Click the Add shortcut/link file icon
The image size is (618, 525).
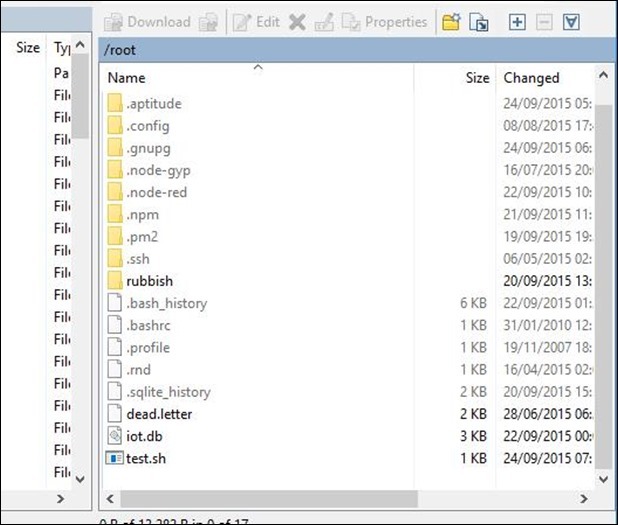tap(479, 22)
